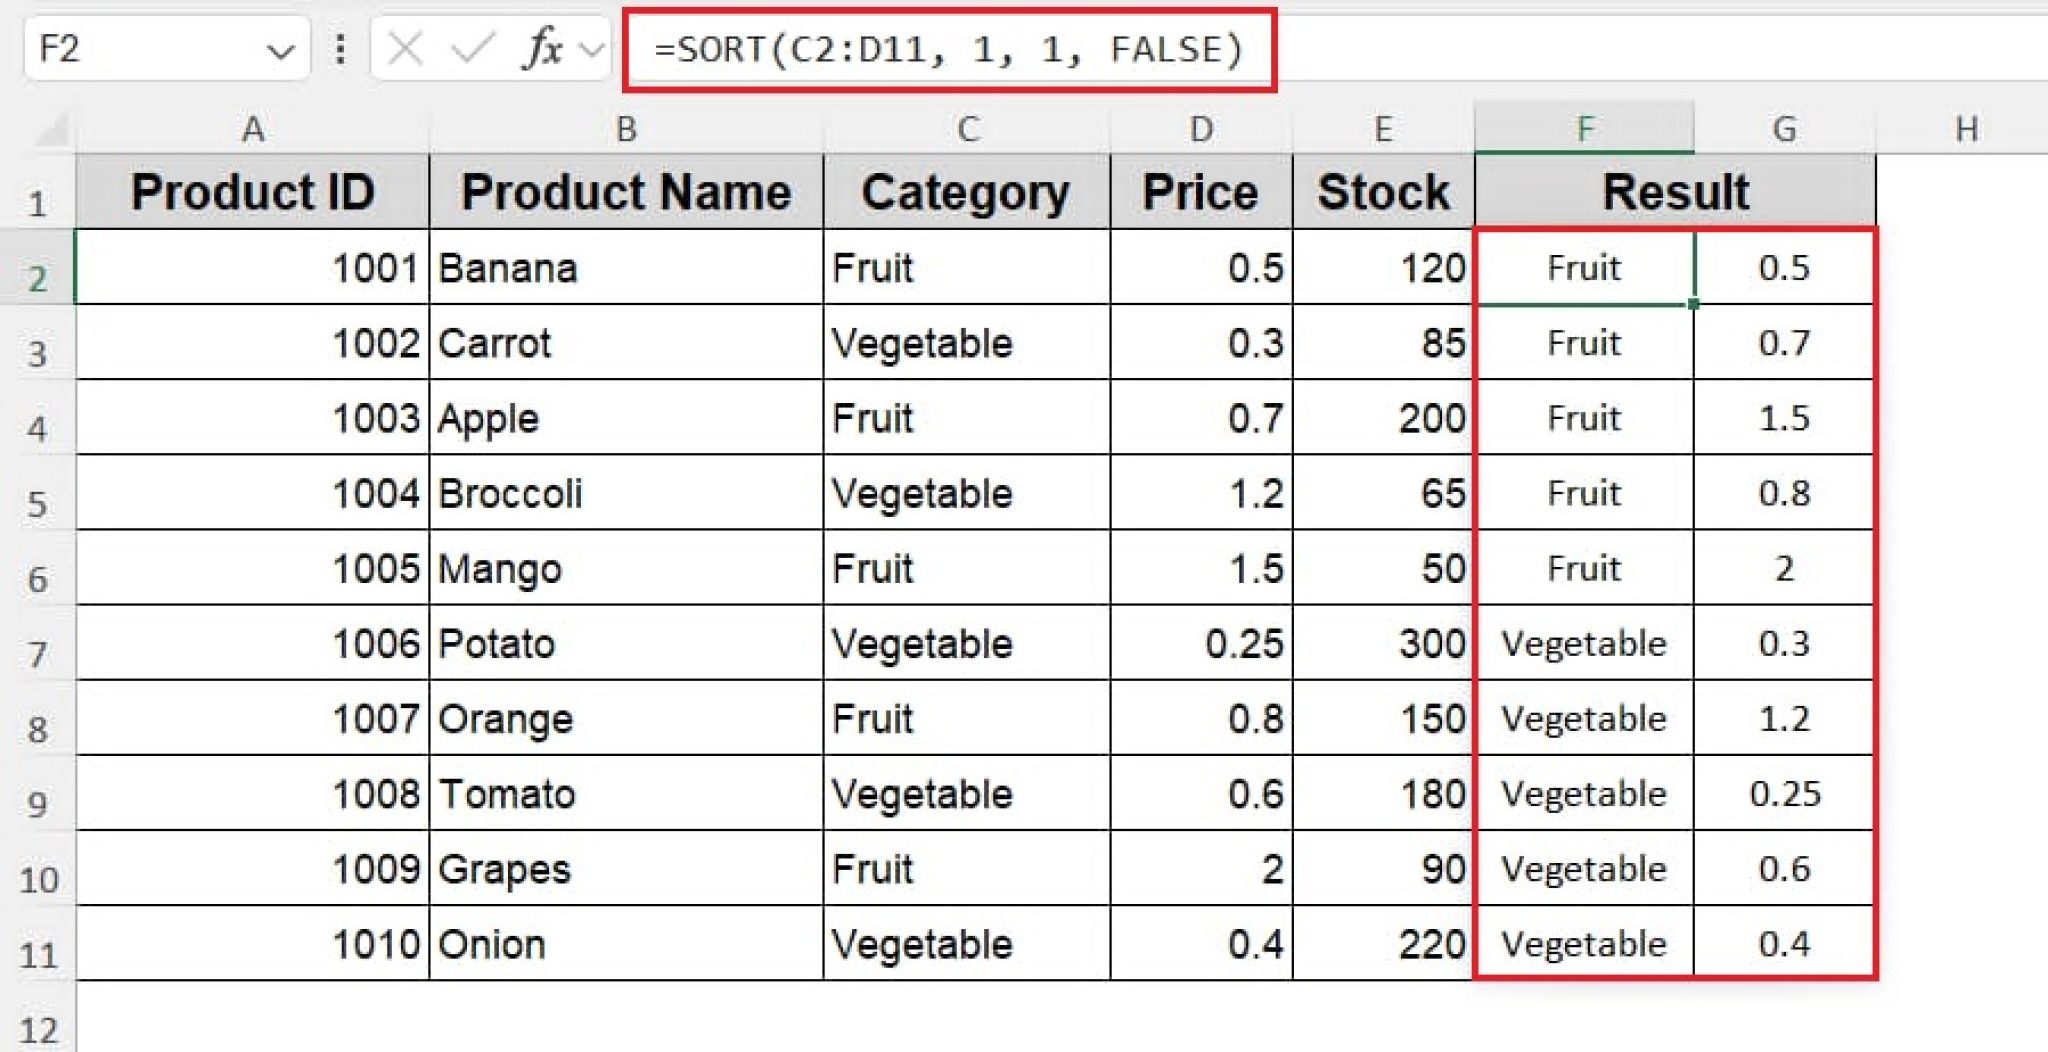Click the Enter (checkmark) icon in the formula bar
This screenshot has width=2048, height=1052.
[471, 50]
